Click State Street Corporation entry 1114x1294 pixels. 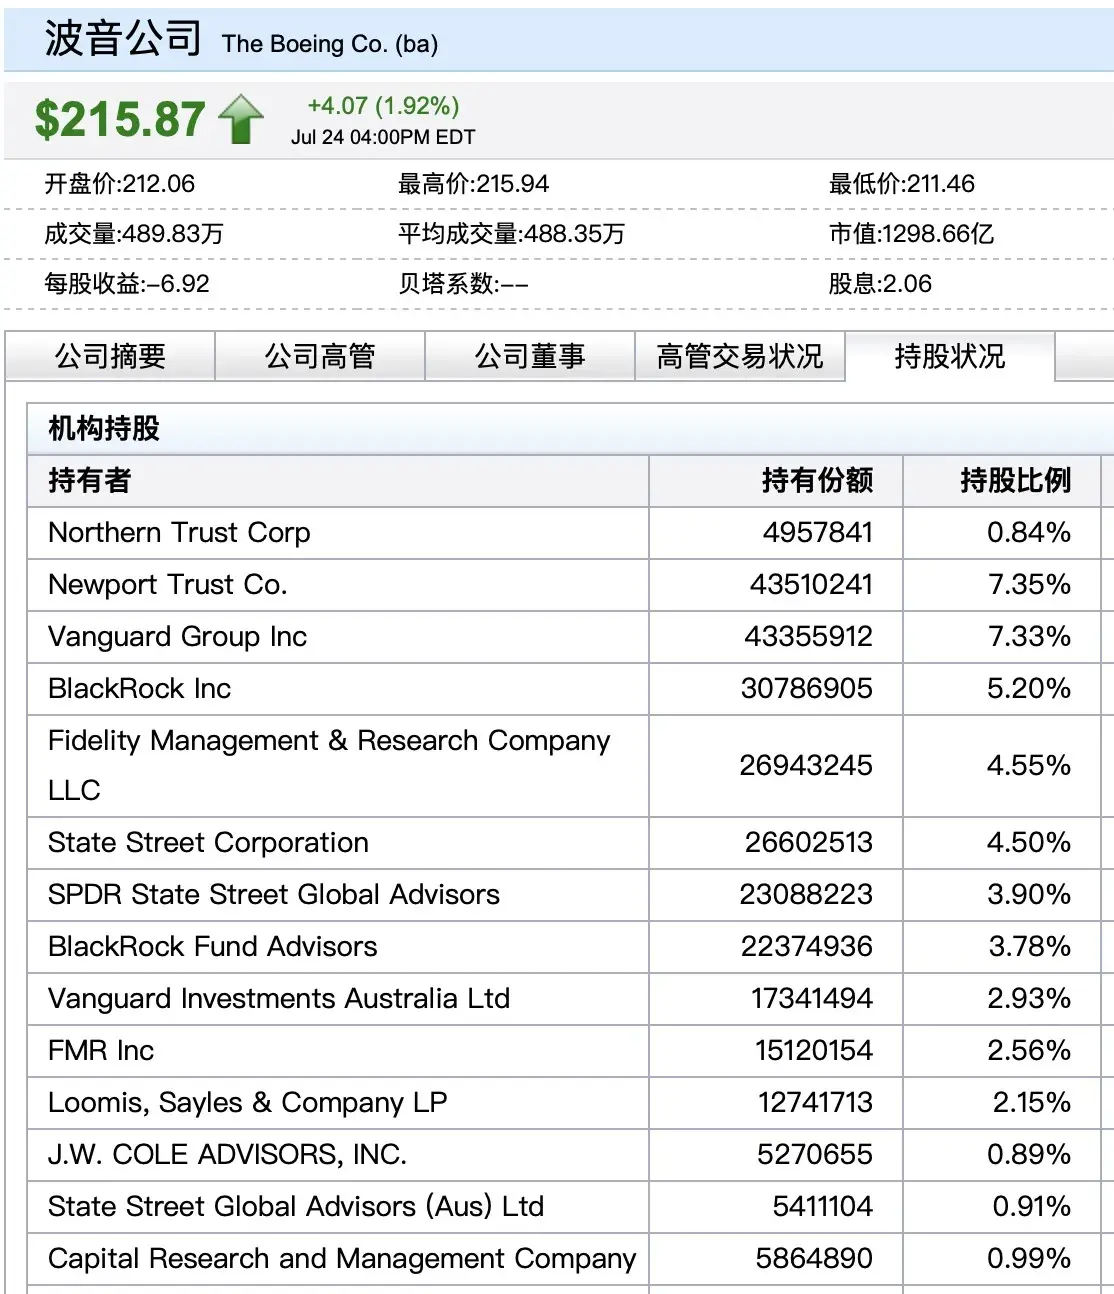tap(208, 843)
